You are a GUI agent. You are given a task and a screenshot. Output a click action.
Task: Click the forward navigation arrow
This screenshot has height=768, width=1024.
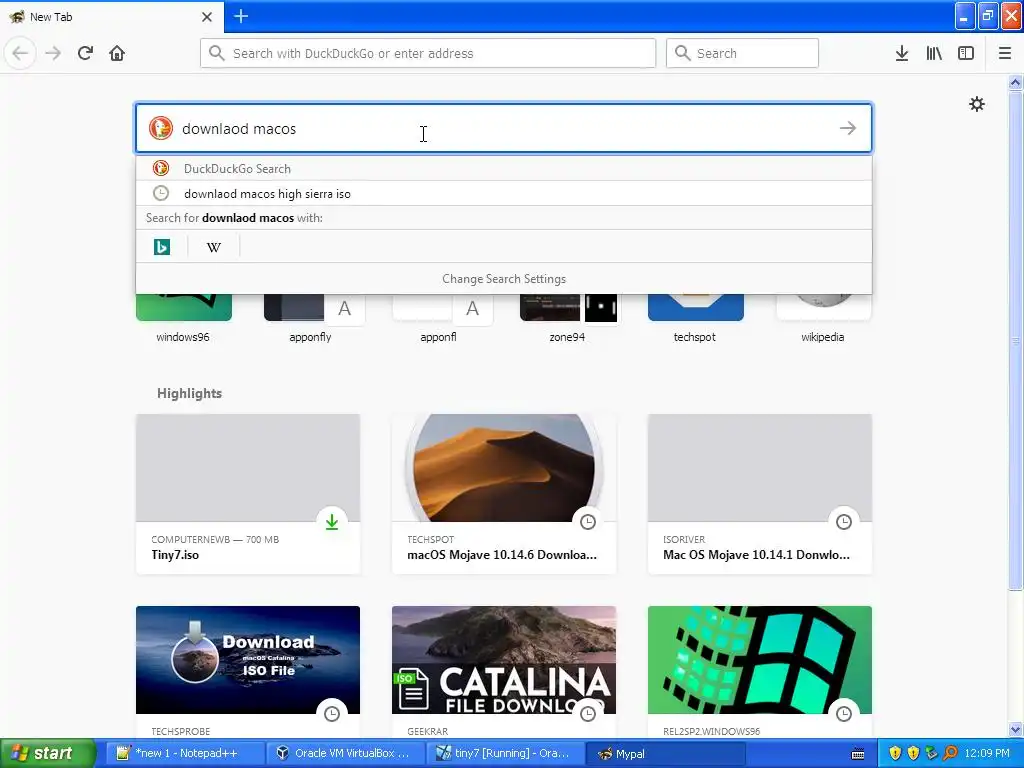coord(54,53)
